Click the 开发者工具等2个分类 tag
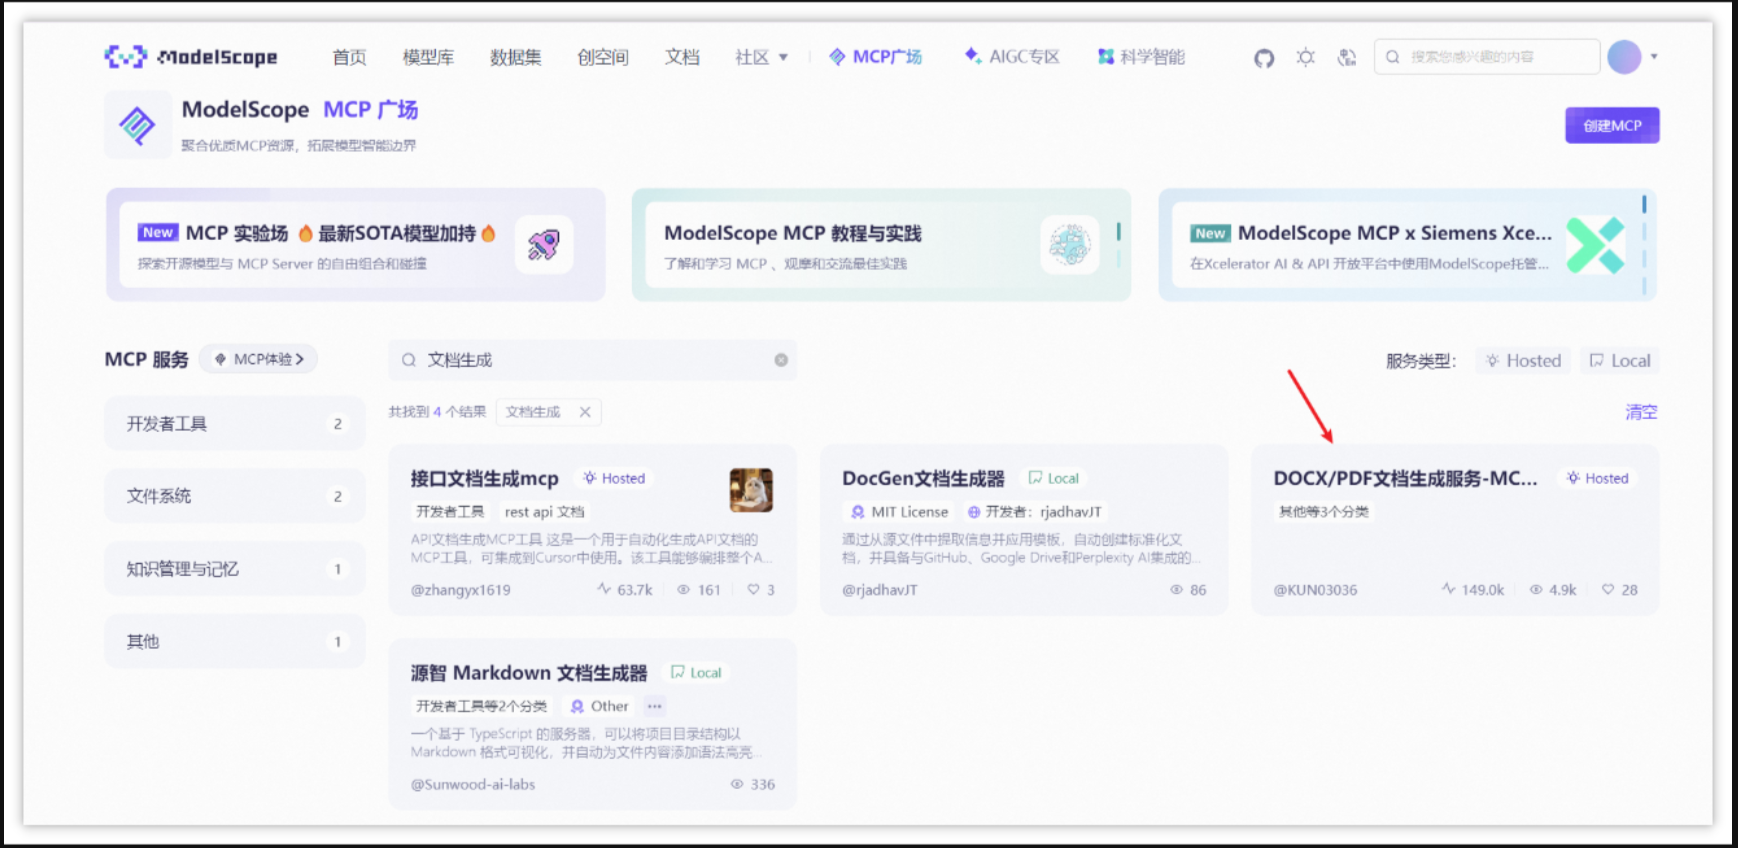The height and width of the screenshot is (848, 1738). click(x=481, y=706)
